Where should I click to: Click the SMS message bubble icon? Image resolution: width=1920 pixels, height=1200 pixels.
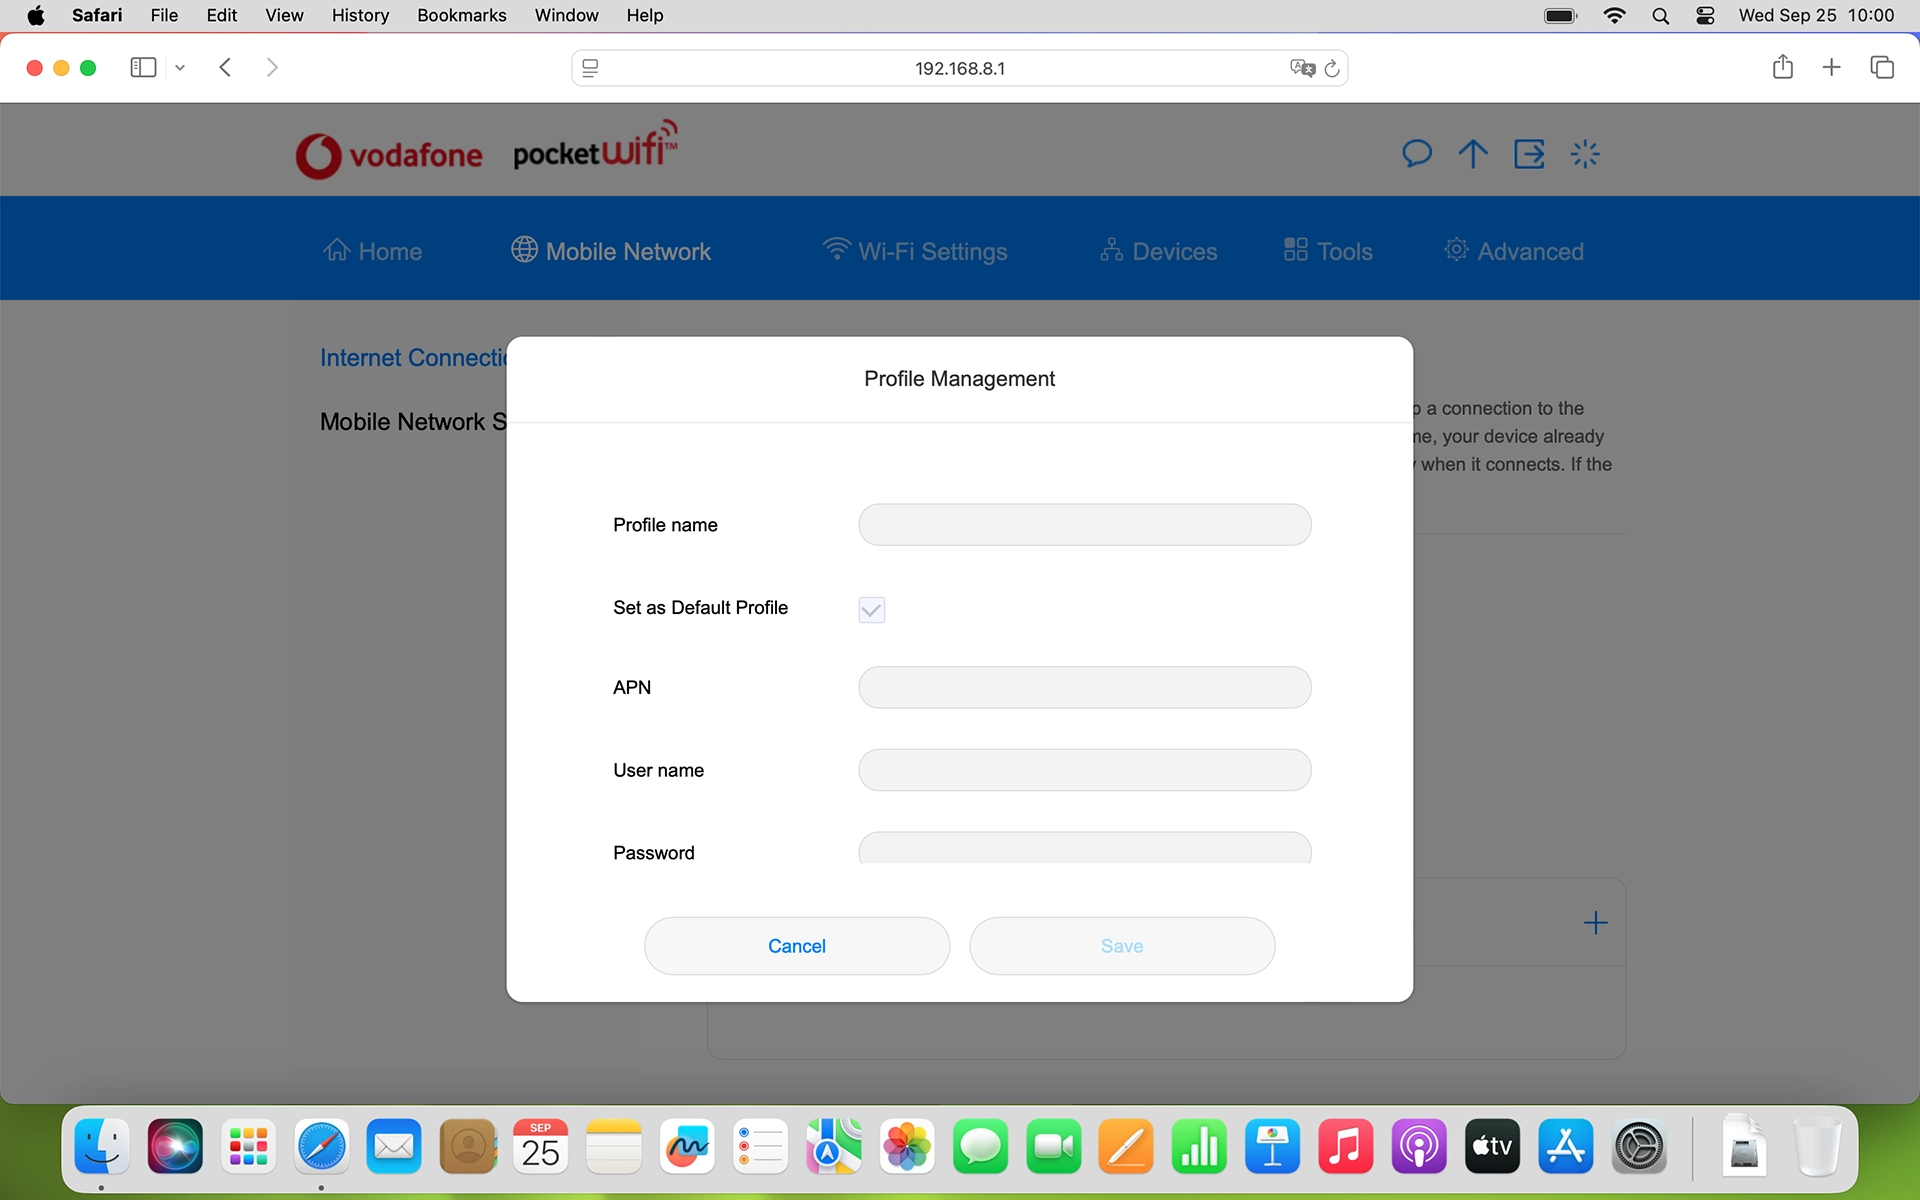[1416, 154]
